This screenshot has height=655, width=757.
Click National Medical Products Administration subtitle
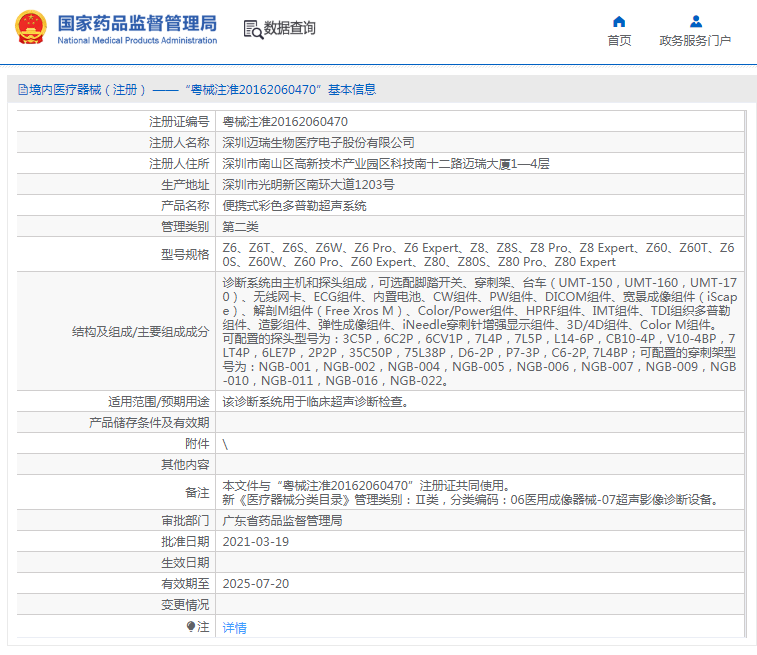pyautogui.click(x=137, y=41)
